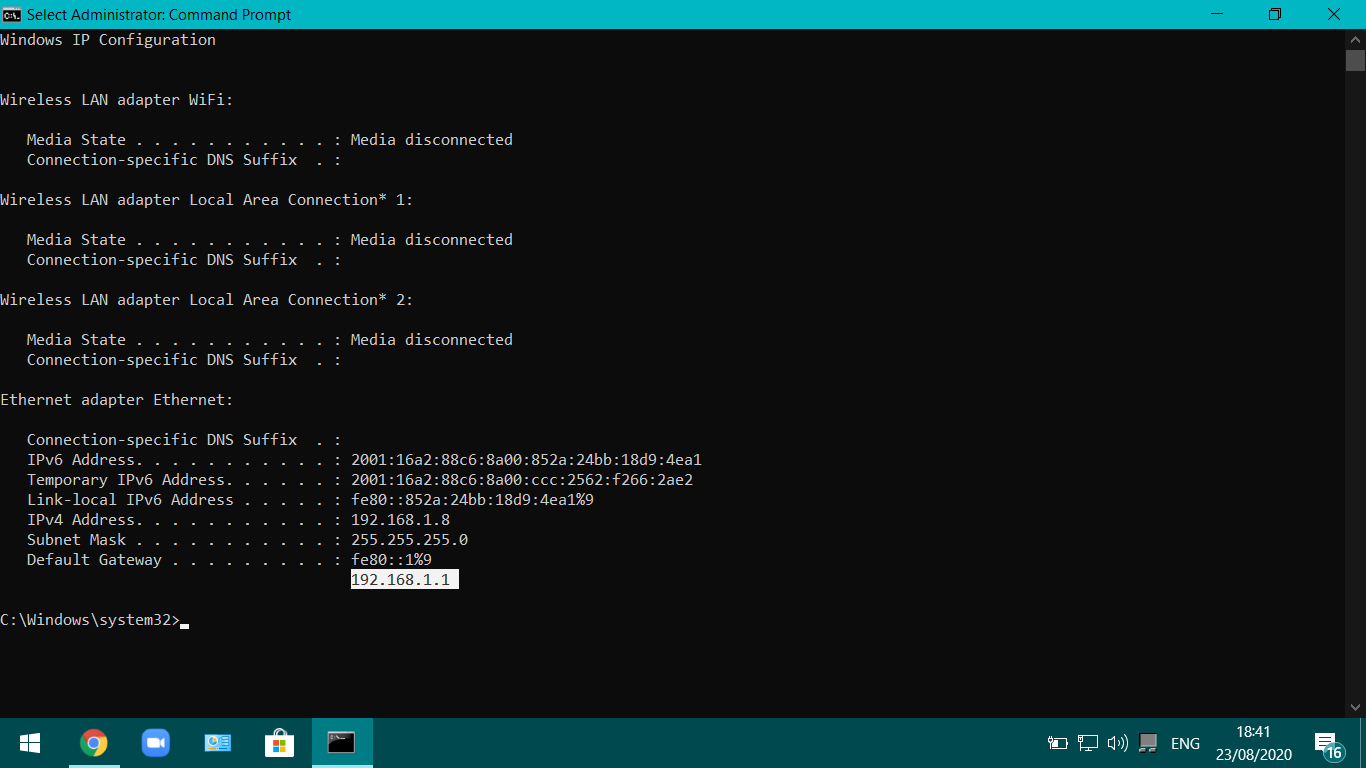This screenshot has width=1366, height=768.
Task: Launch Google Chrome from the taskbar
Action: point(94,743)
